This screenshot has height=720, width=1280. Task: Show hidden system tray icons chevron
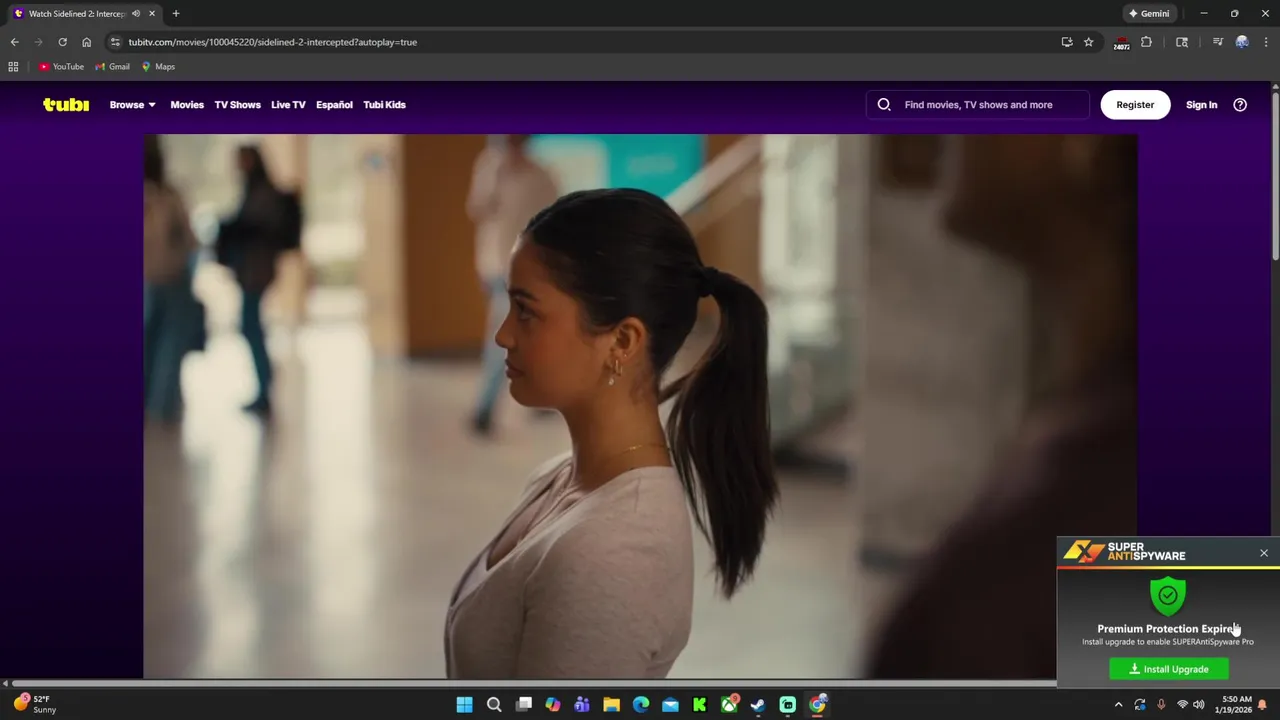coord(1118,705)
